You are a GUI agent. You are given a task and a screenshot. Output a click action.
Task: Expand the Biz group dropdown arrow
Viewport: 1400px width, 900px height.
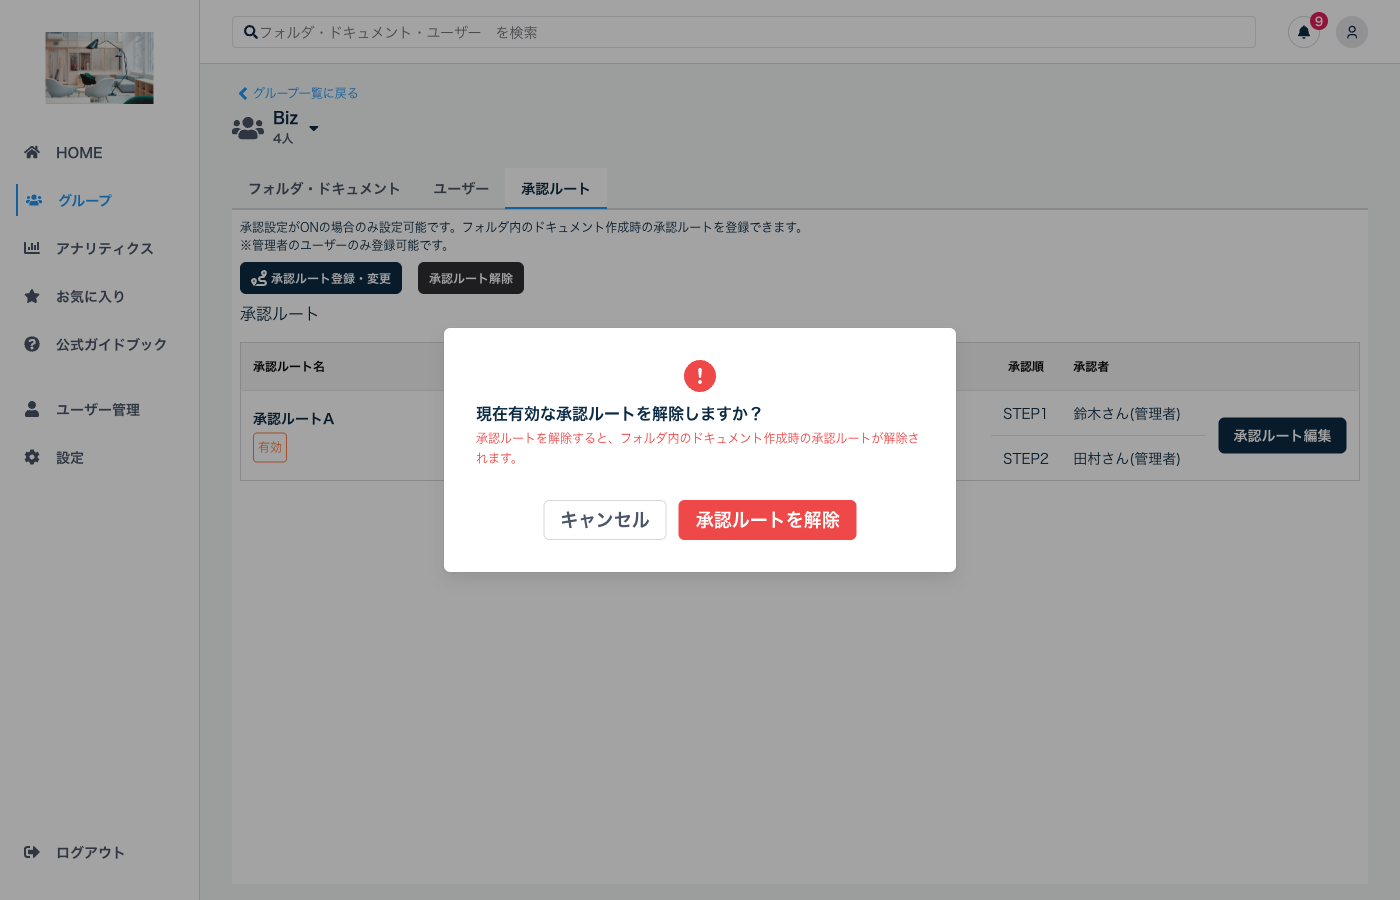(x=313, y=129)
